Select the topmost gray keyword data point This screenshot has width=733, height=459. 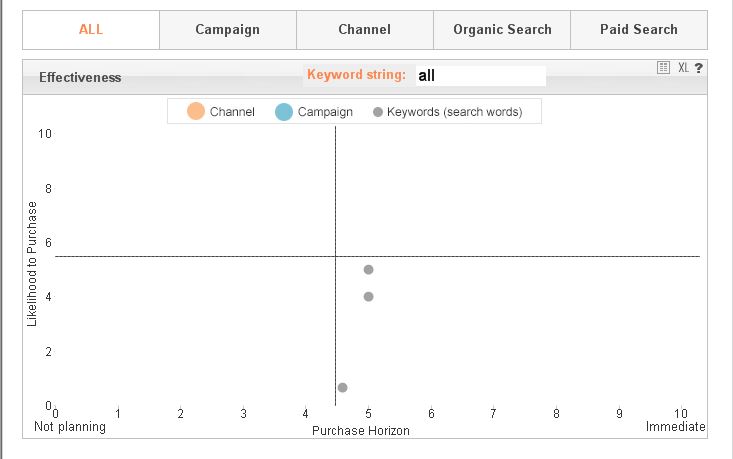369,270
